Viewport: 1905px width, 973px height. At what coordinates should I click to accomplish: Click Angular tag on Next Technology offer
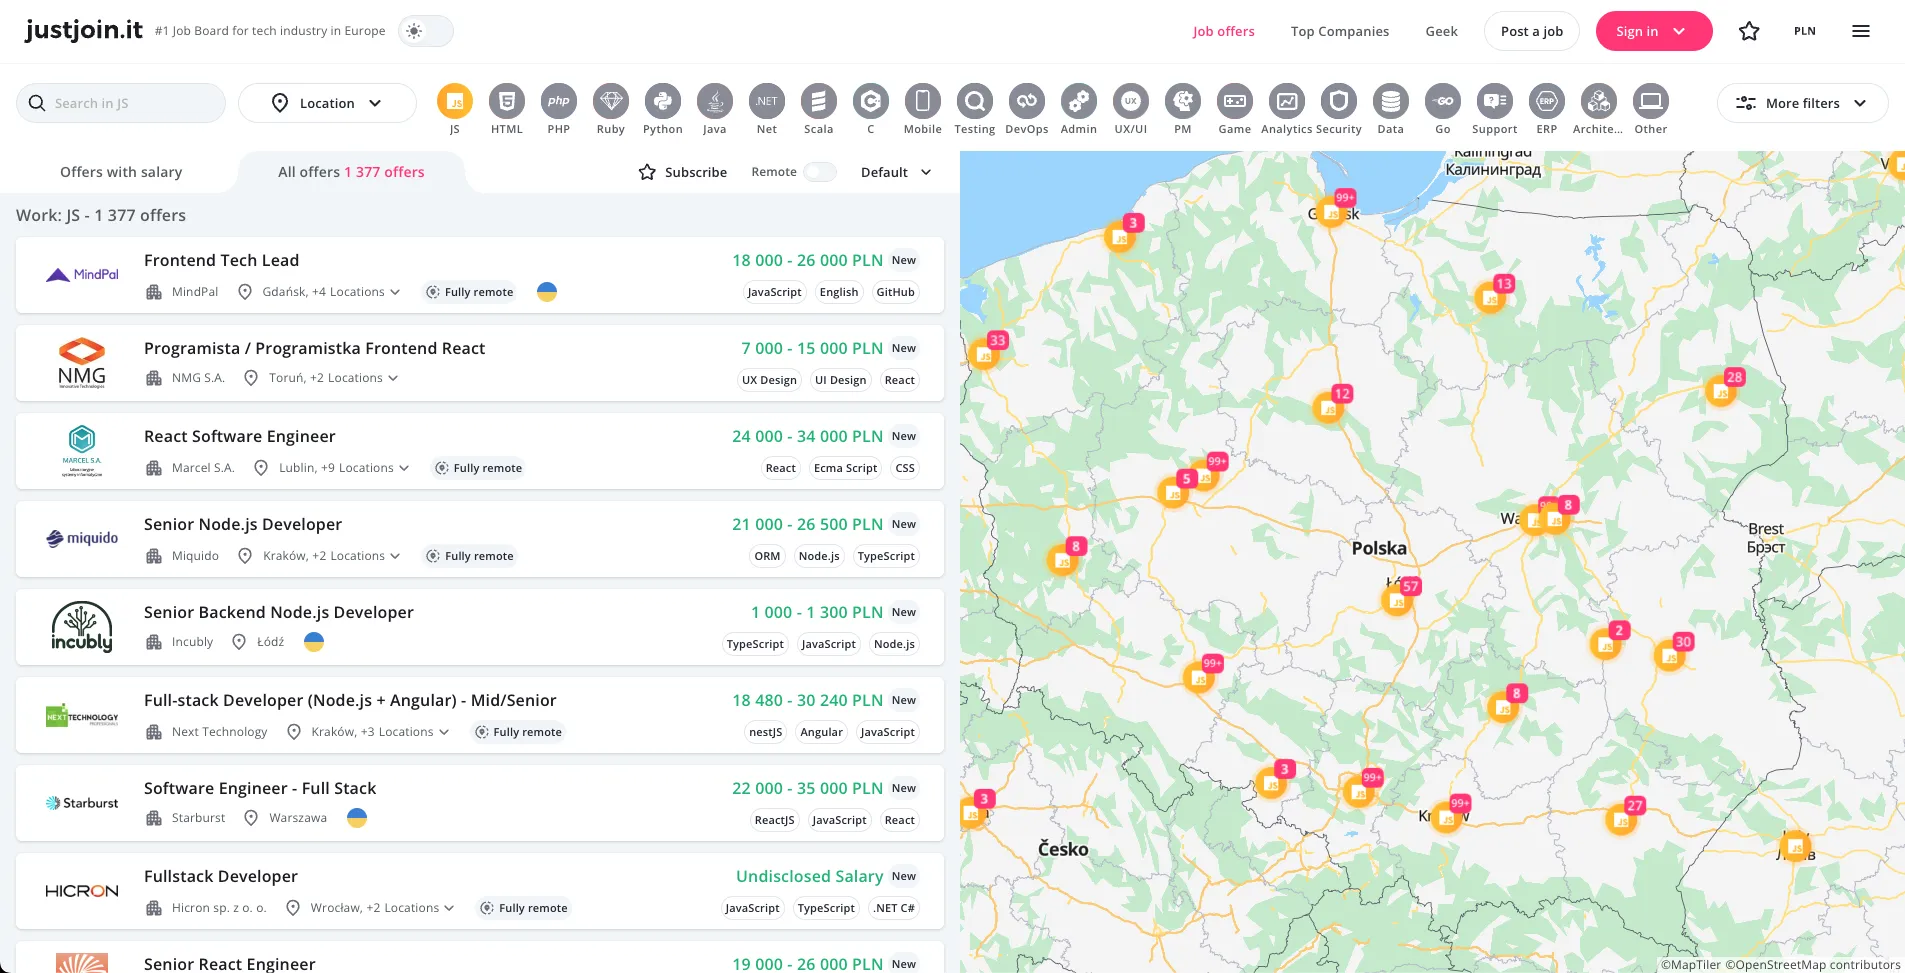tap(821, 732)
